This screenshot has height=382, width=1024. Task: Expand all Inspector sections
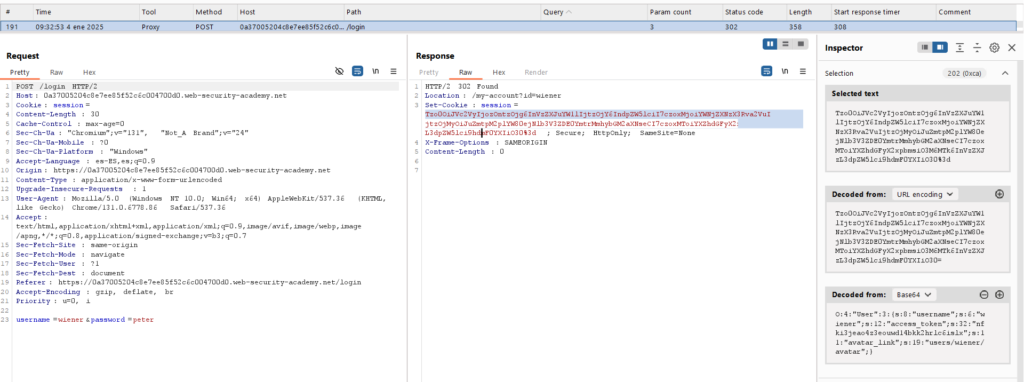coord(960,47)
